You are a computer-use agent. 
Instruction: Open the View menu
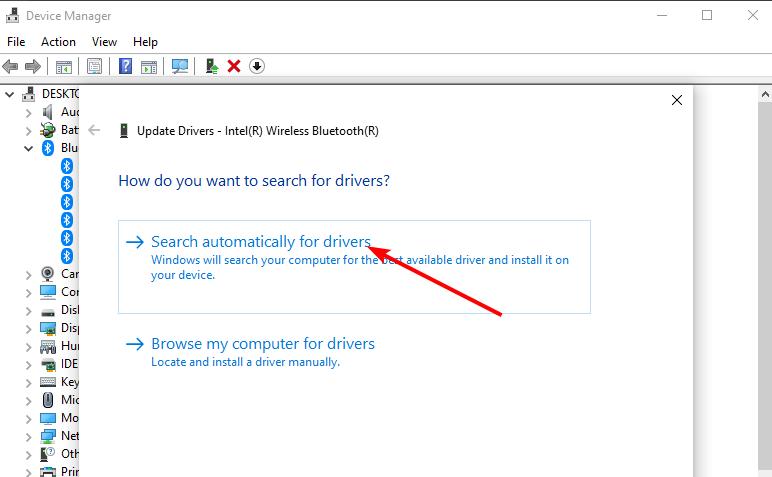(x=104, y=42)
